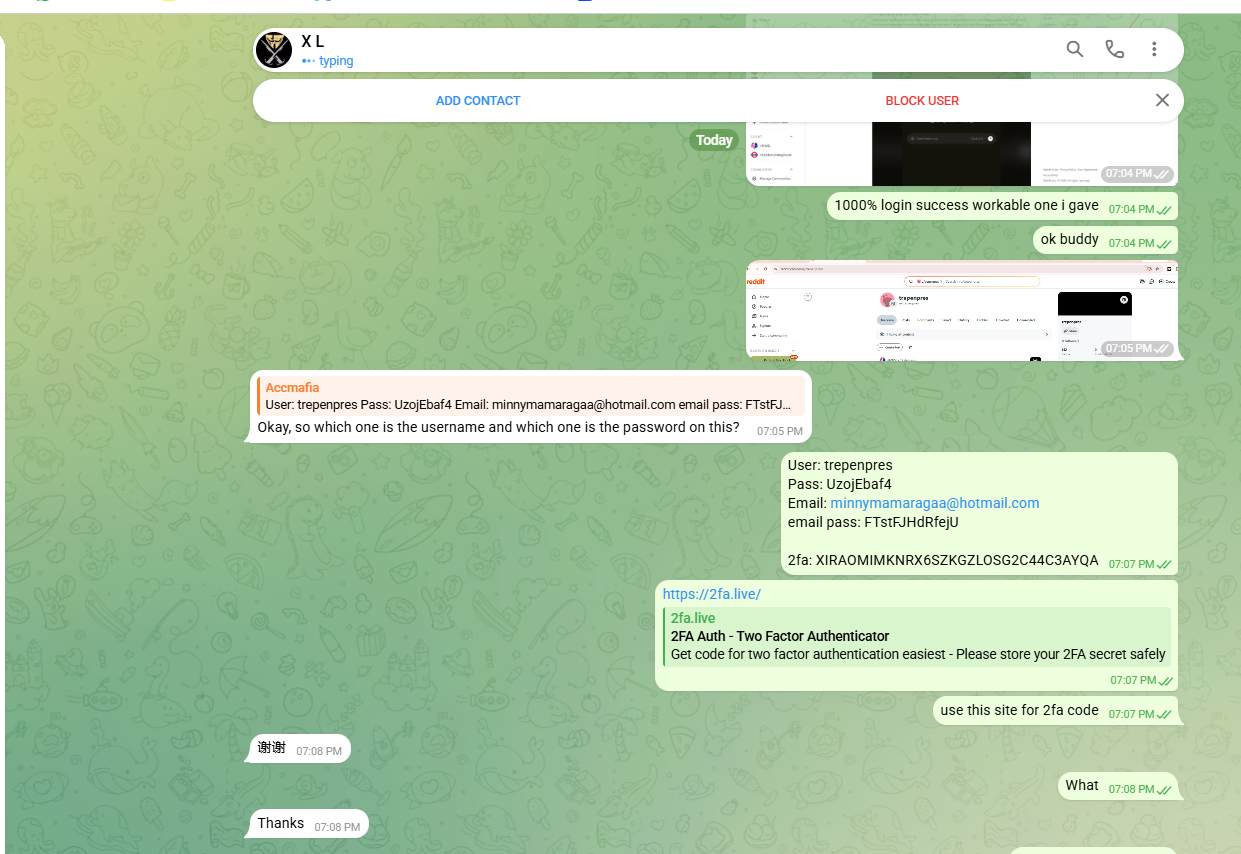Viewport: 1241px width, 854px height.
Task: Open the https://2fa.live/ link
Action: point(711,594)
